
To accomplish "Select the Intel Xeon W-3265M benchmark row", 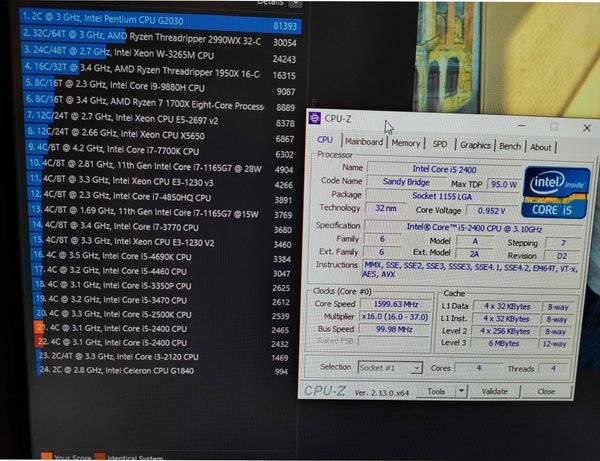I will pos(160,55).
